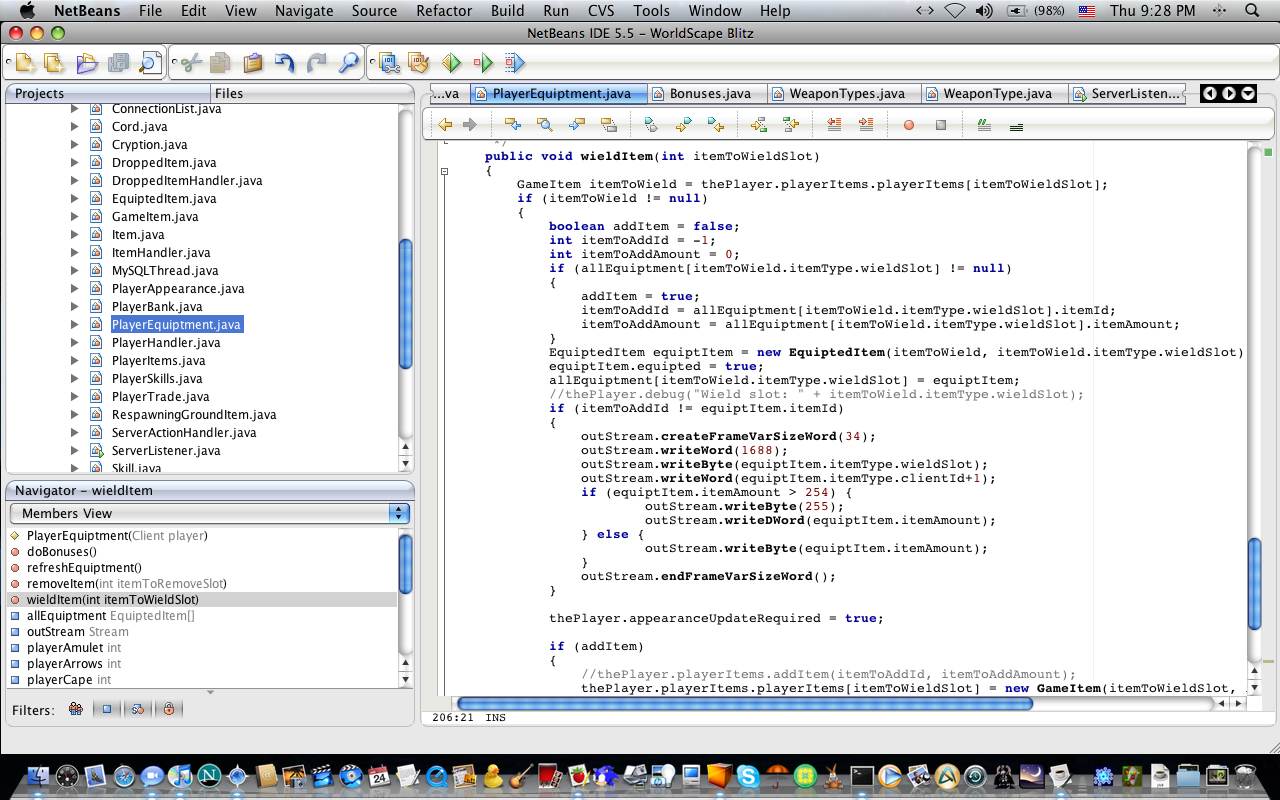Screen dimensions: 1280x800
Task: Switch to the WeaponType.java tab
Action: click(x=996, y=94)
